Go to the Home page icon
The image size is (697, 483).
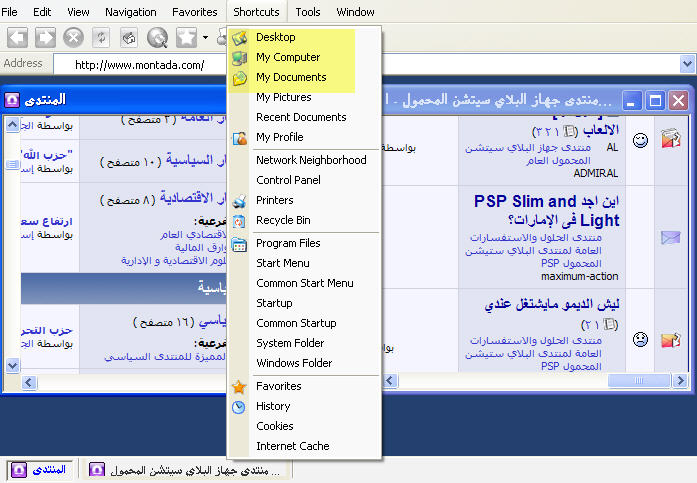(x=129, y=38)
